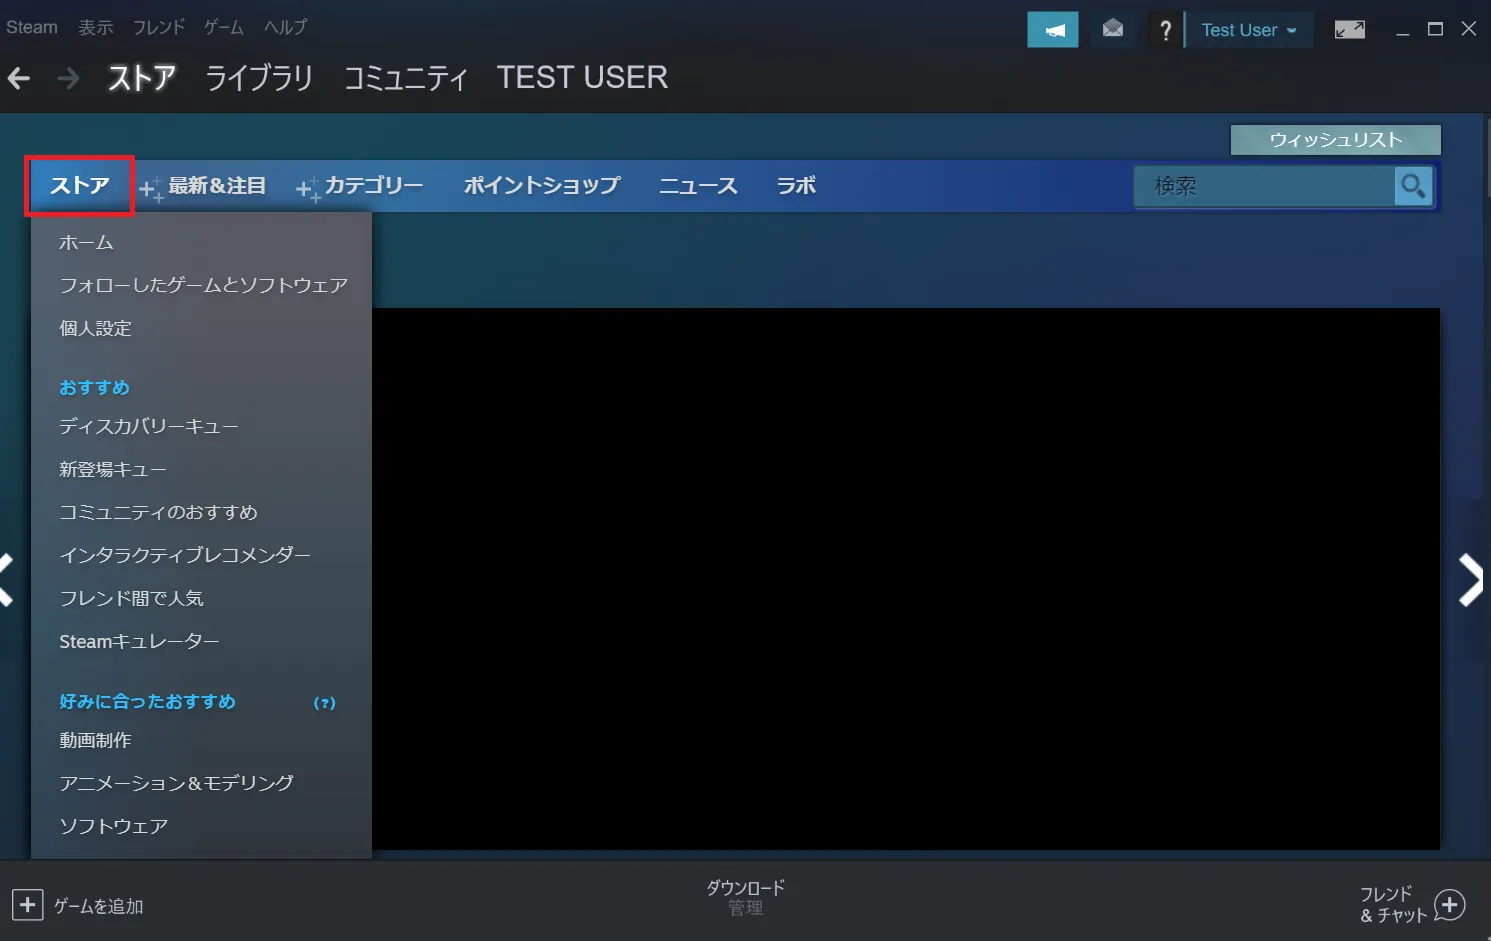The image size is (1491, 941).
Task: Open the Steam menu
Action: pos(32,27)
